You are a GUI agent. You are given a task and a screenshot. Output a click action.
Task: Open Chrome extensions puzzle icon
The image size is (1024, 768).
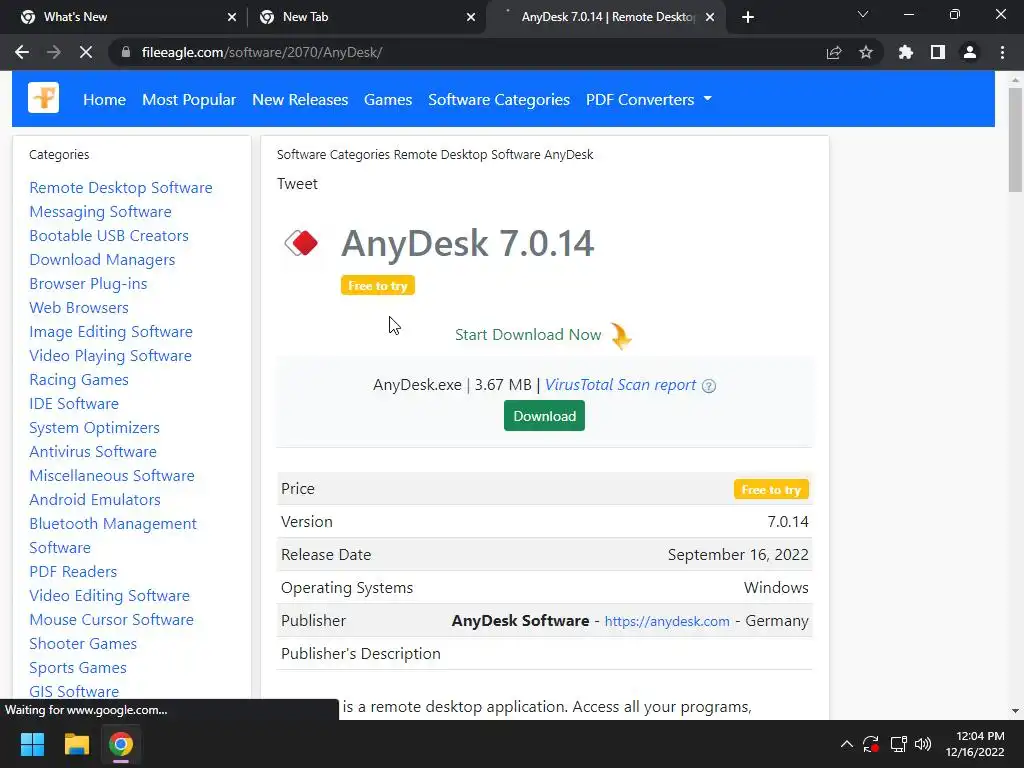tap(906, 52)
